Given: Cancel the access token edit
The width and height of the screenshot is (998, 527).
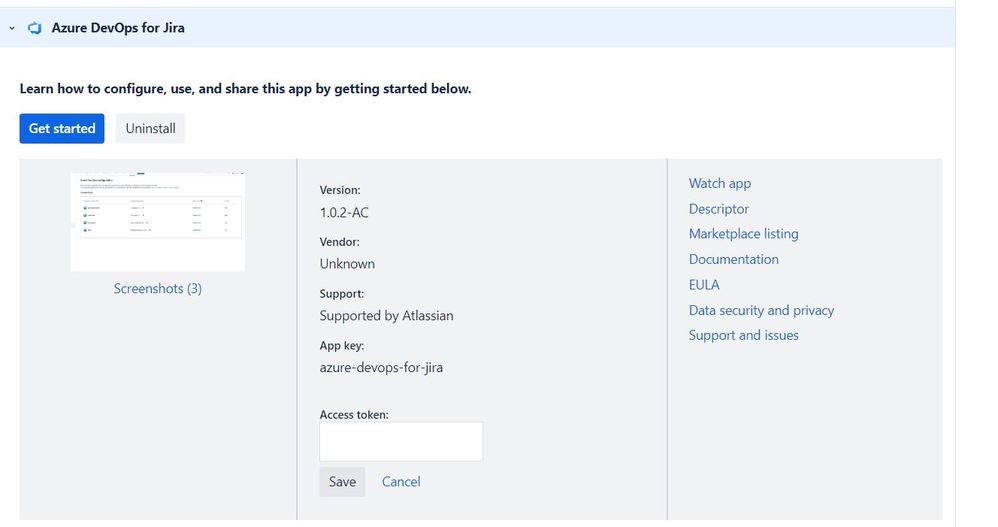Looking at the screenshot, I should click(401, 482).
